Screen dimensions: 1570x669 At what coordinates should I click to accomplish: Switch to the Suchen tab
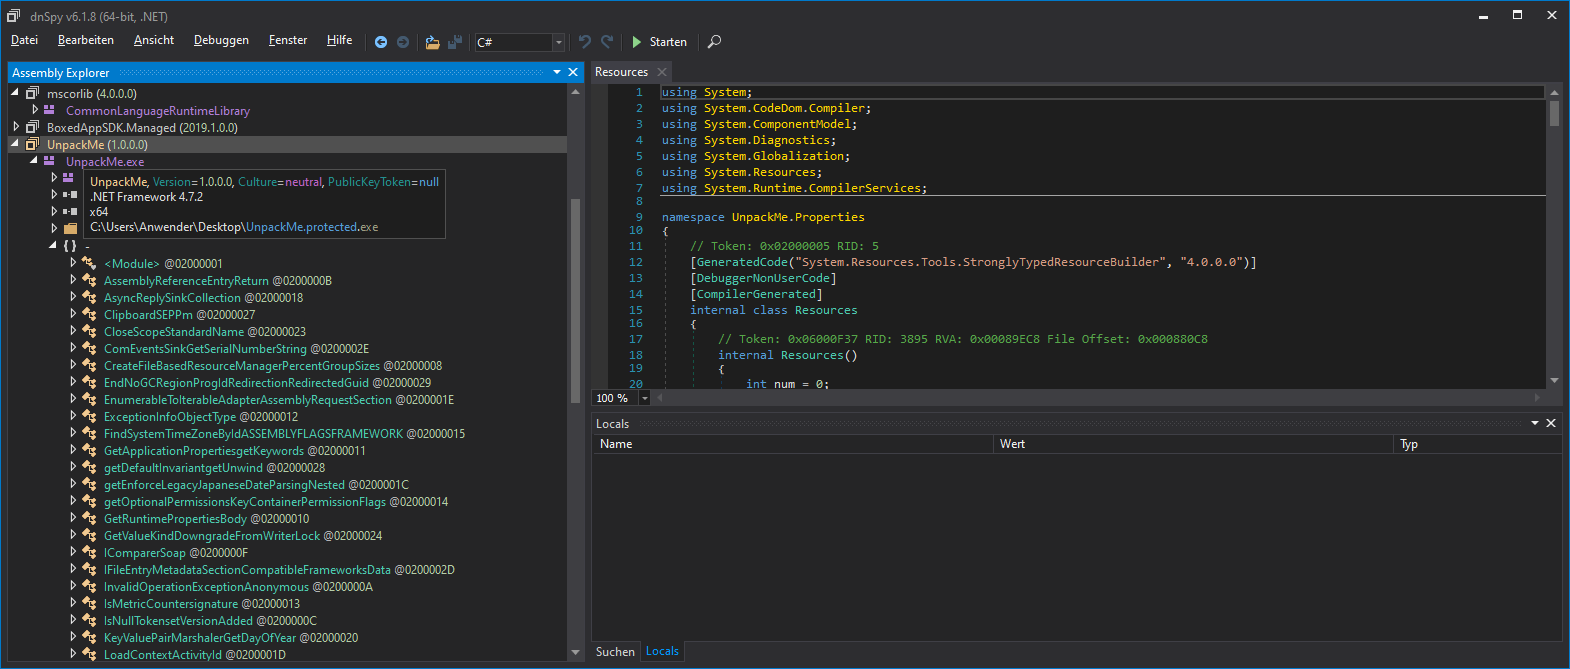[x=615, y=651]
